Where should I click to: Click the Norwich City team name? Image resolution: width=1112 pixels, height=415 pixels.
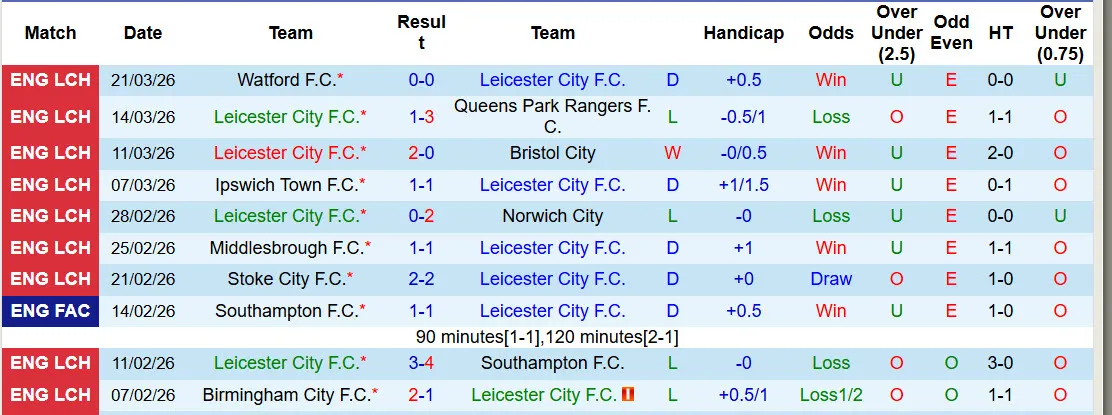[552, 216]
